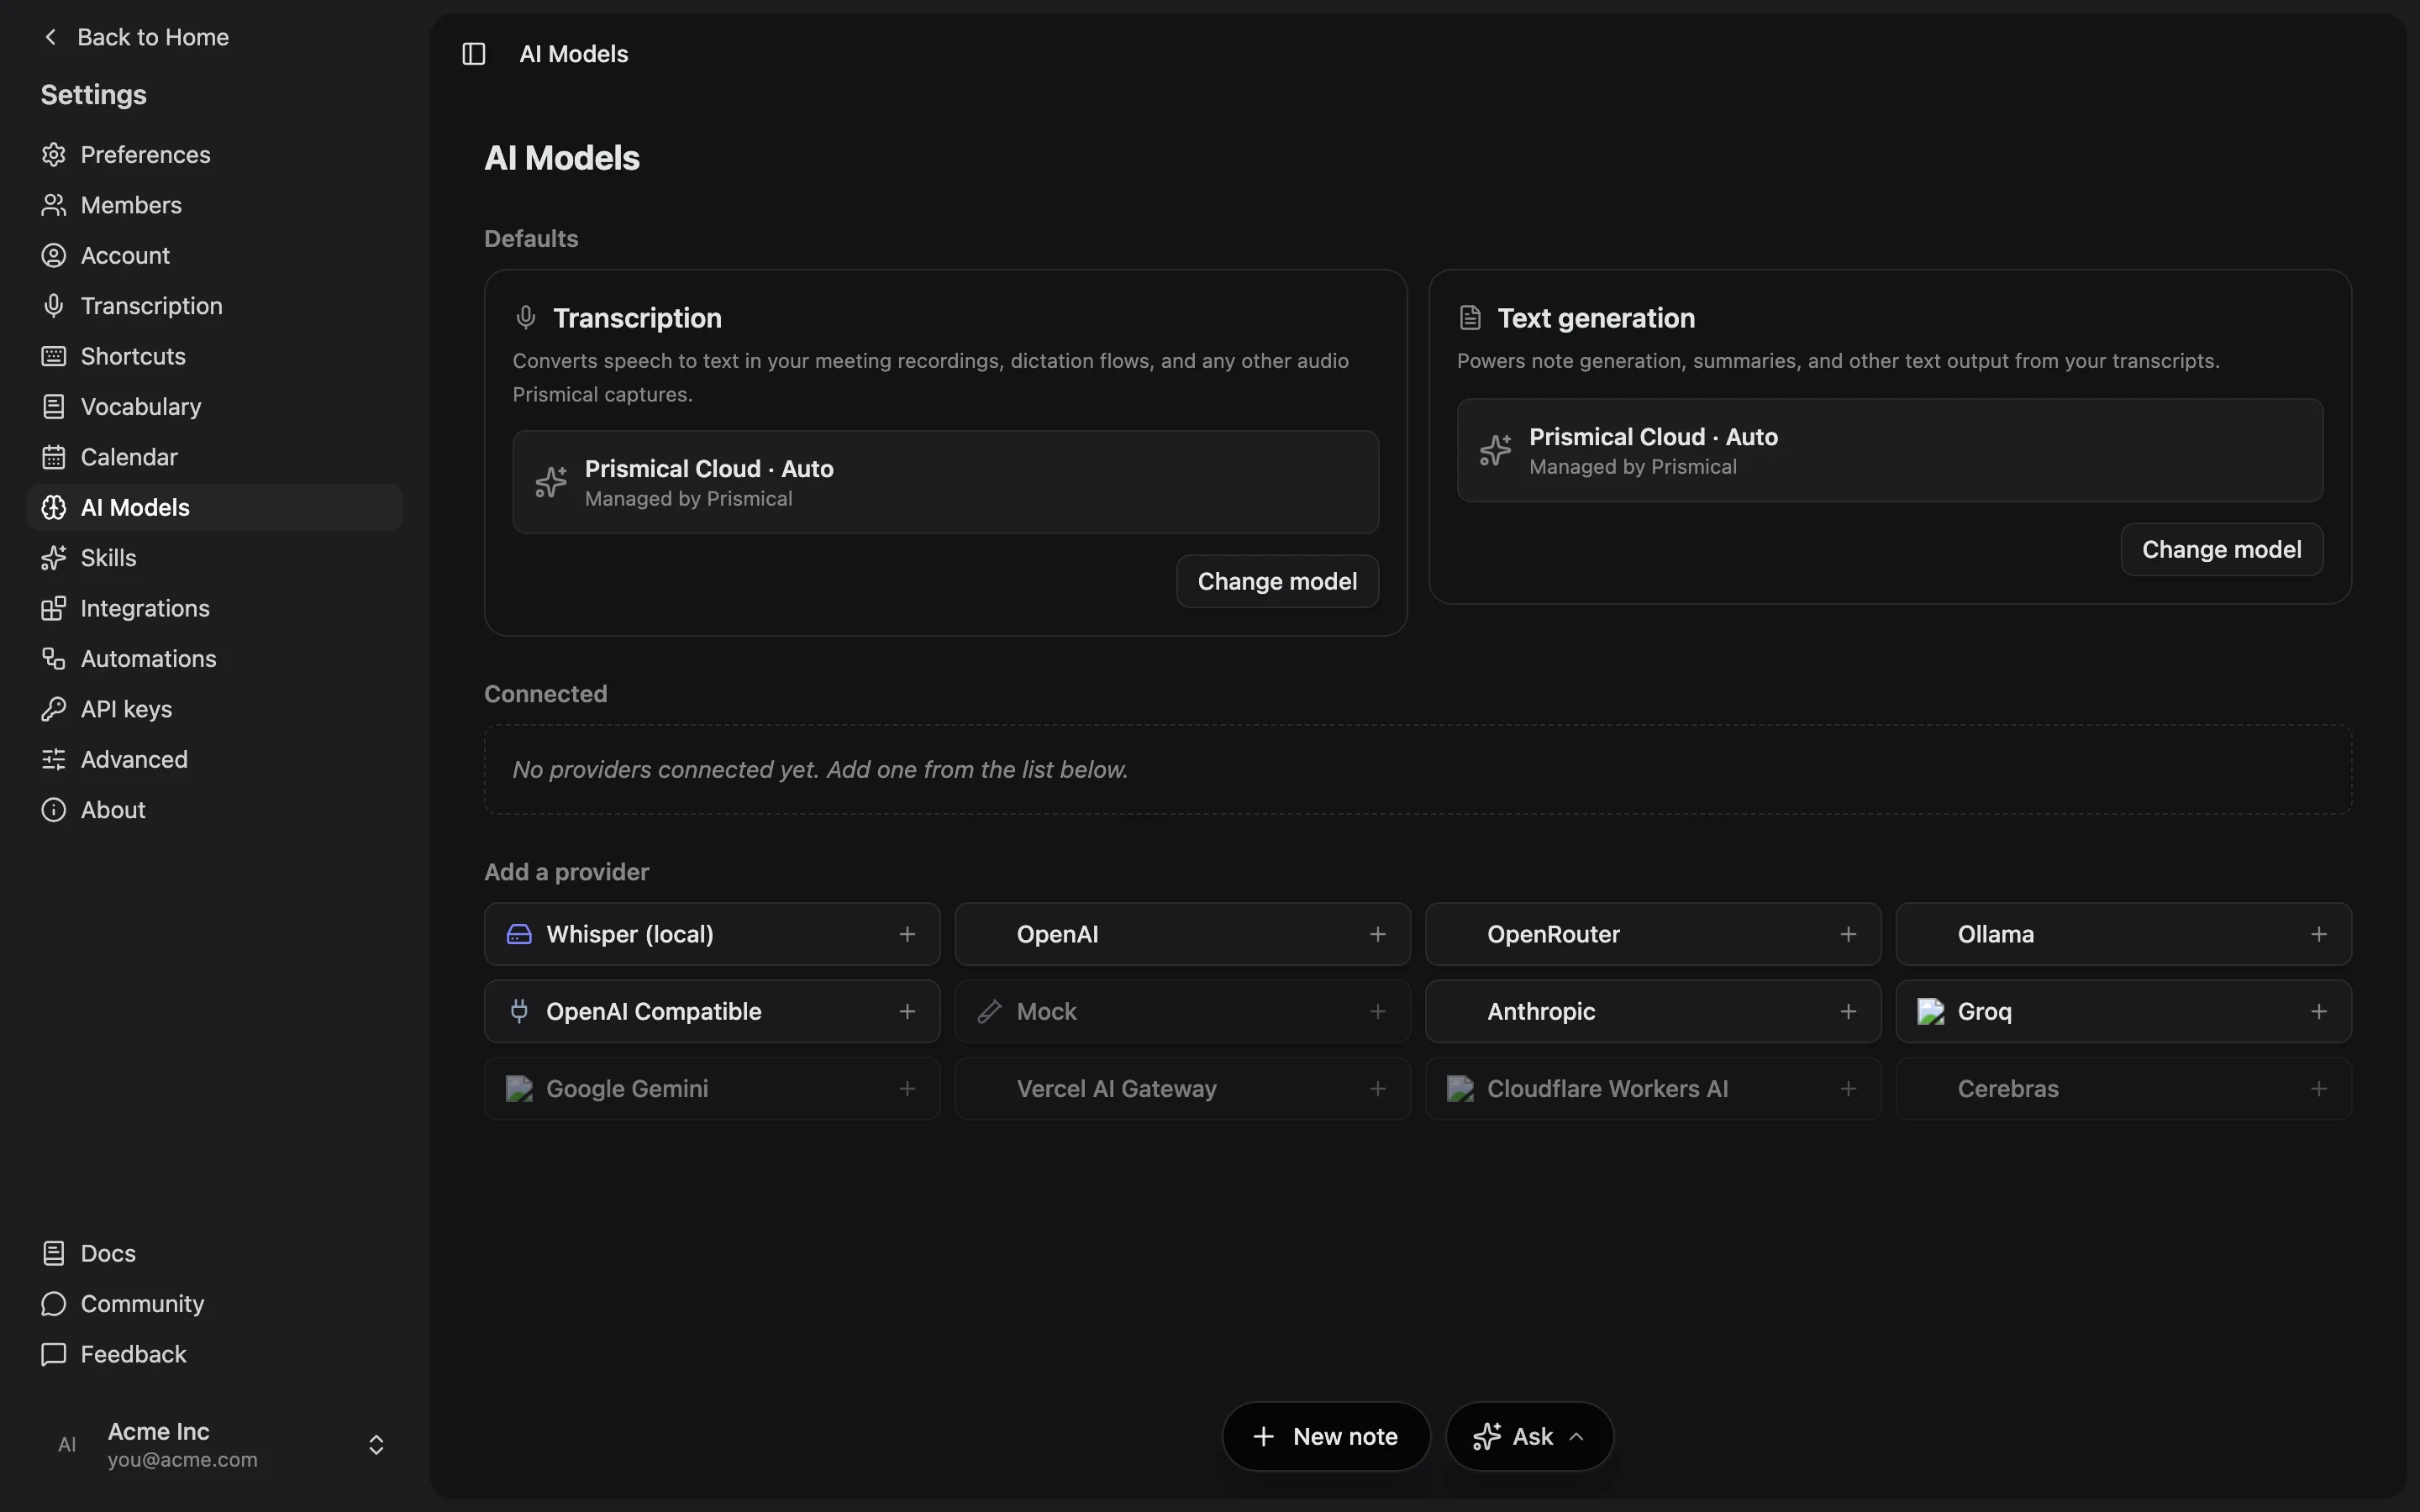
Task: Create a New note
Action: pos(1326,1437)
